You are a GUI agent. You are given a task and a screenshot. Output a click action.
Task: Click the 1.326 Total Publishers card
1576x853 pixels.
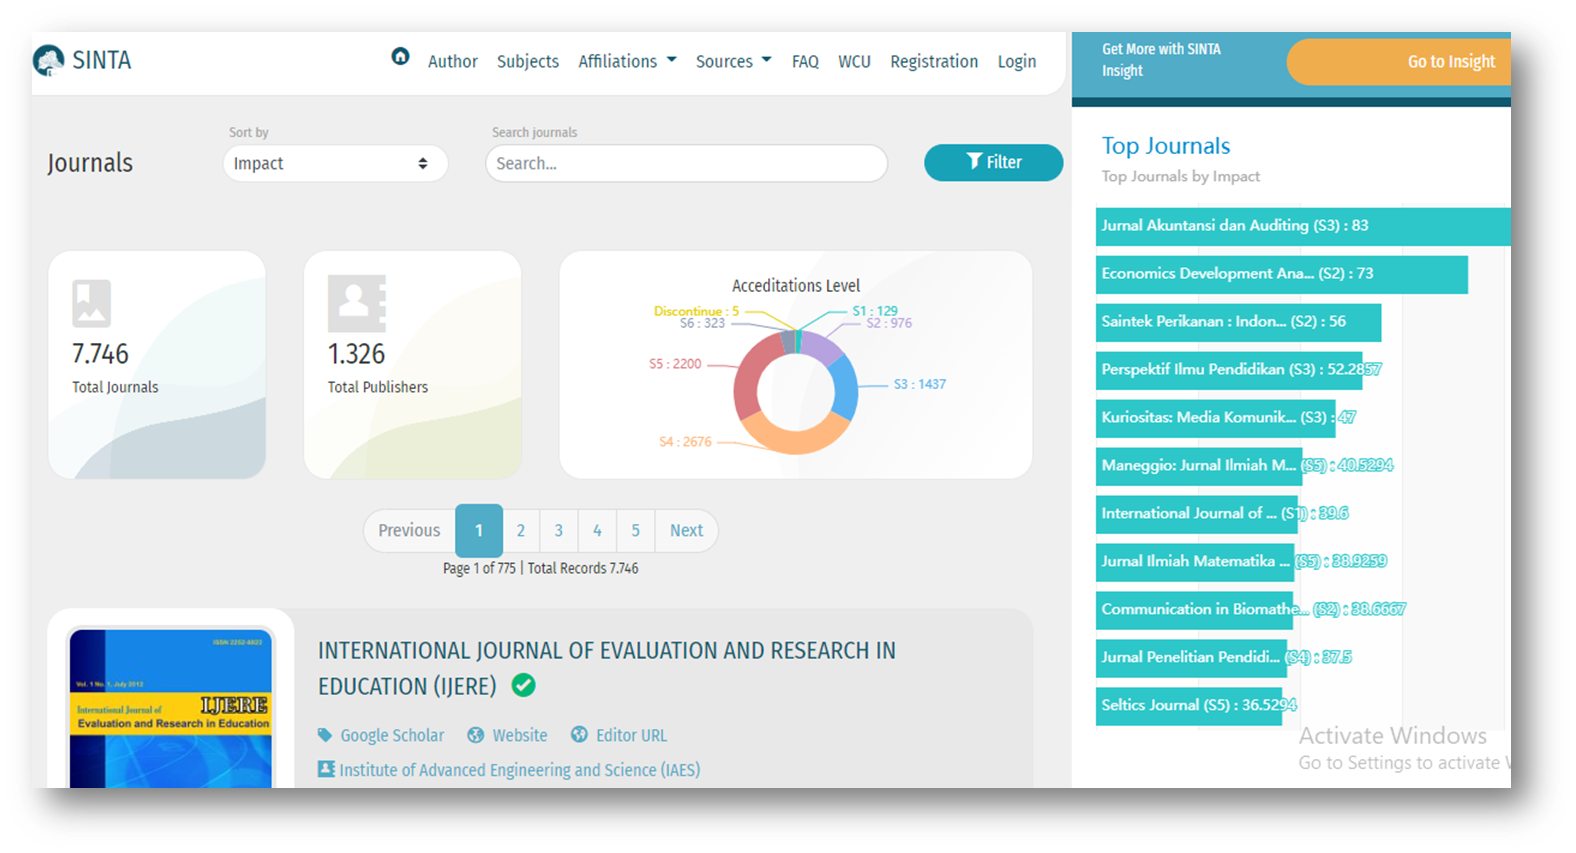pyautogui.click(x=413, y=365)
